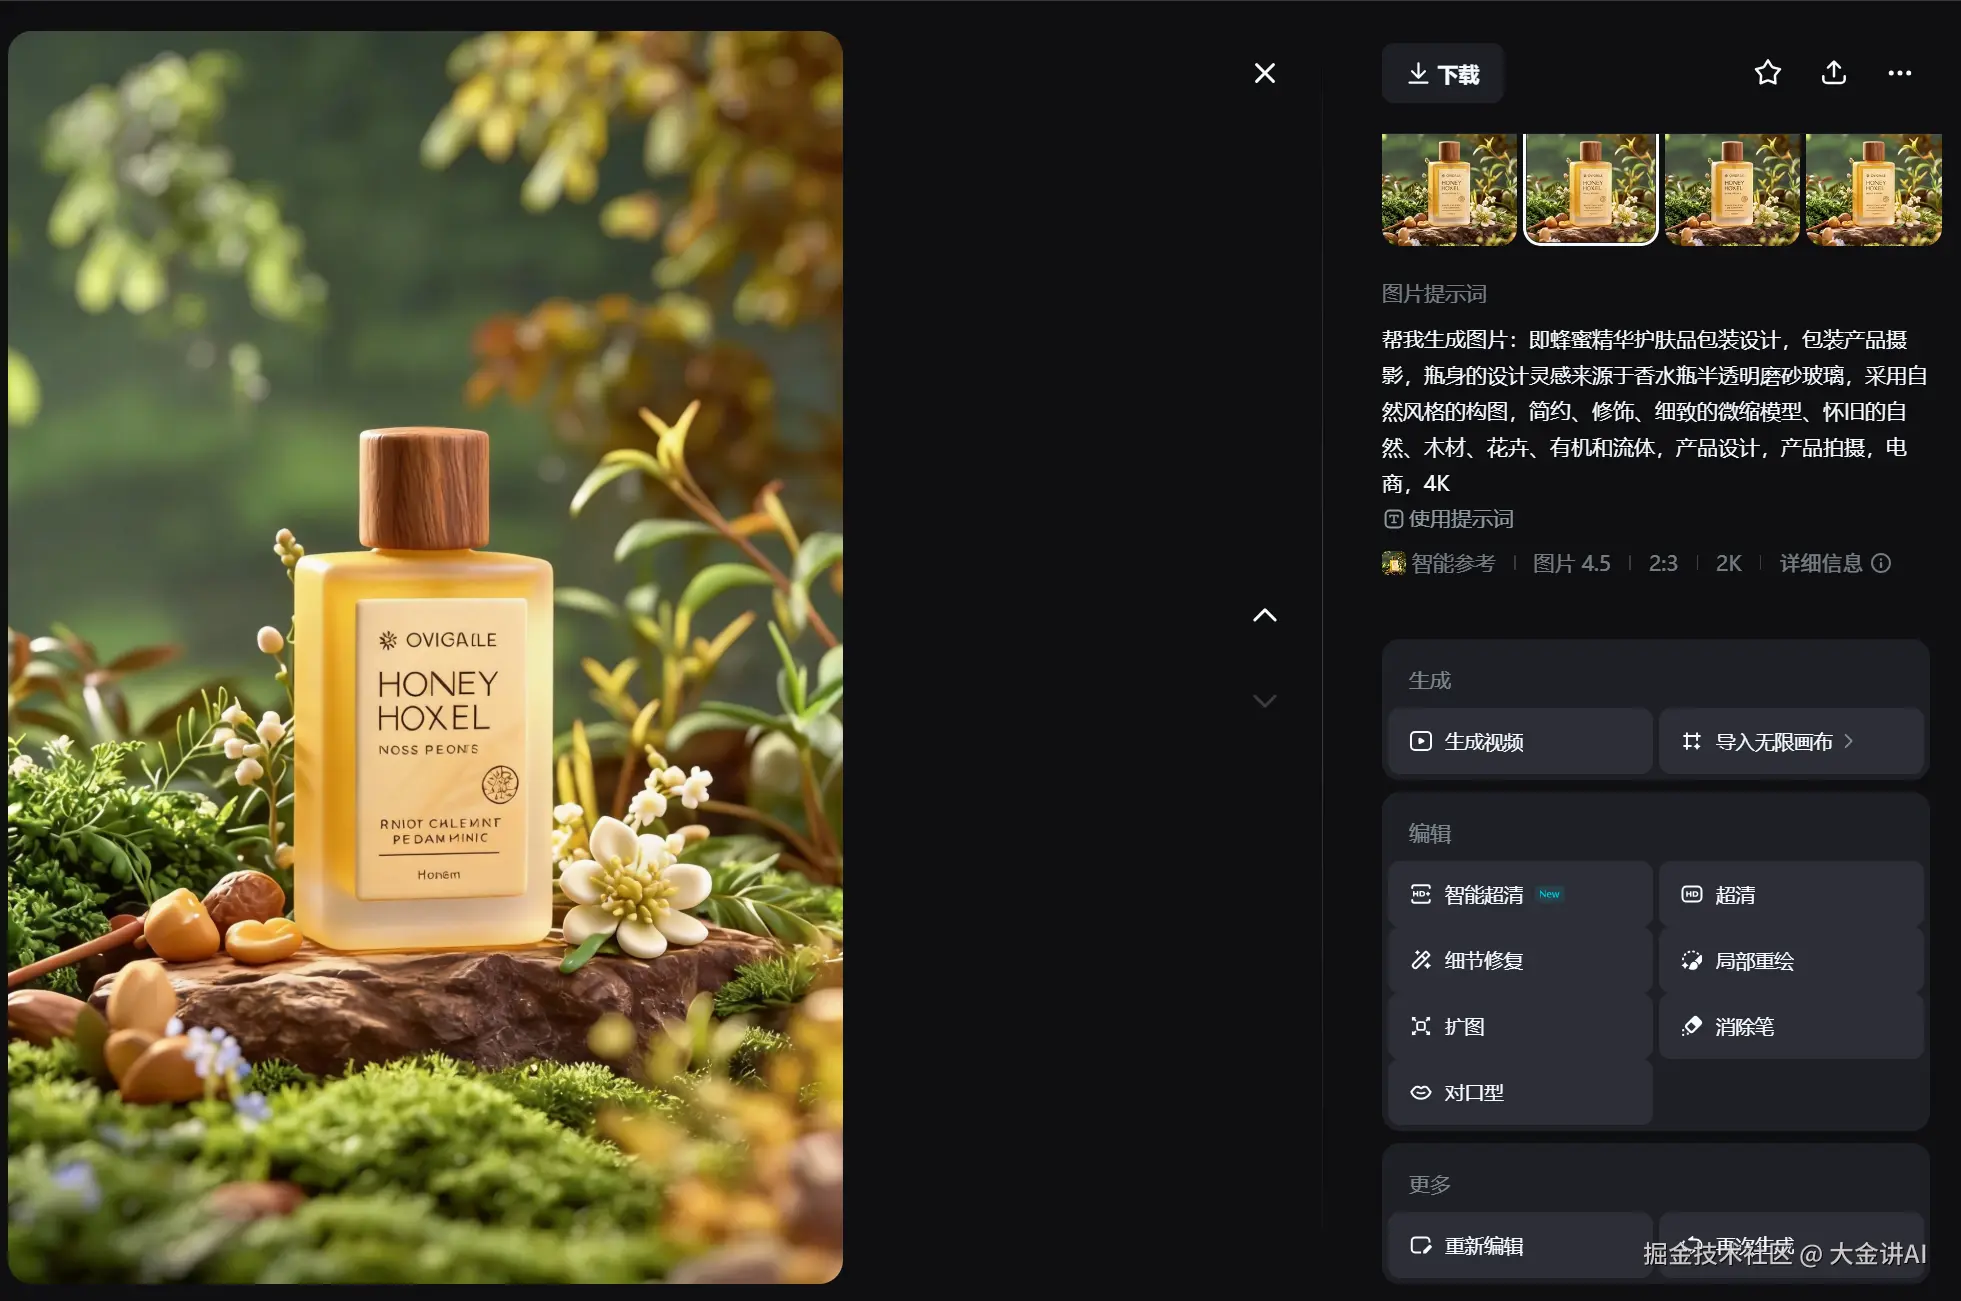This screenshot has width=1961, height=1301.
Task: Click the 下载 download button
Action: [x=1442, y=74]
